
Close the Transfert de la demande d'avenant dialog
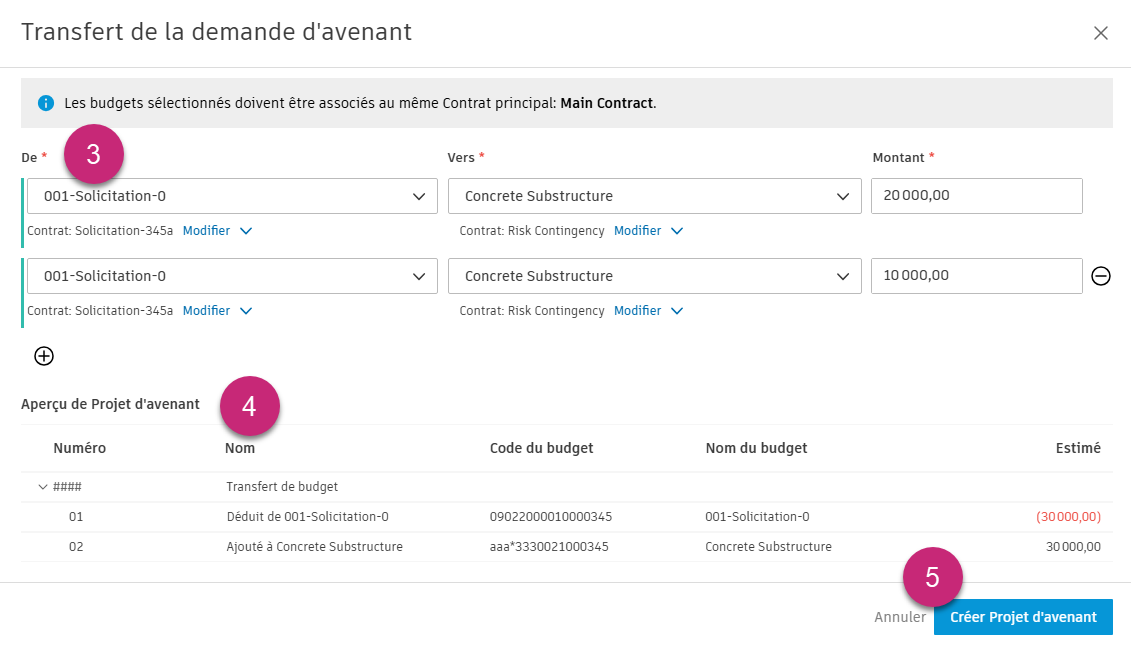pyautogui.click(x=1101, y=32)
